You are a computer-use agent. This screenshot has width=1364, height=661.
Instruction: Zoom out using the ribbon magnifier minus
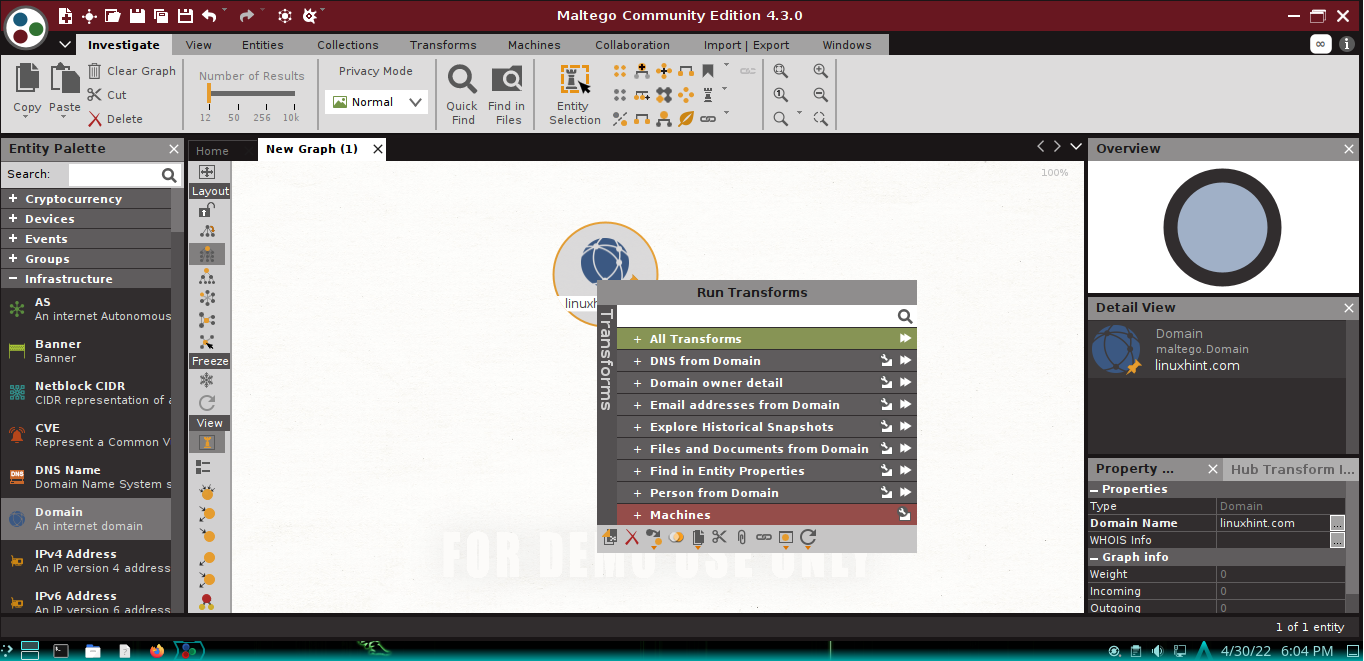click(x=821, y=95)
